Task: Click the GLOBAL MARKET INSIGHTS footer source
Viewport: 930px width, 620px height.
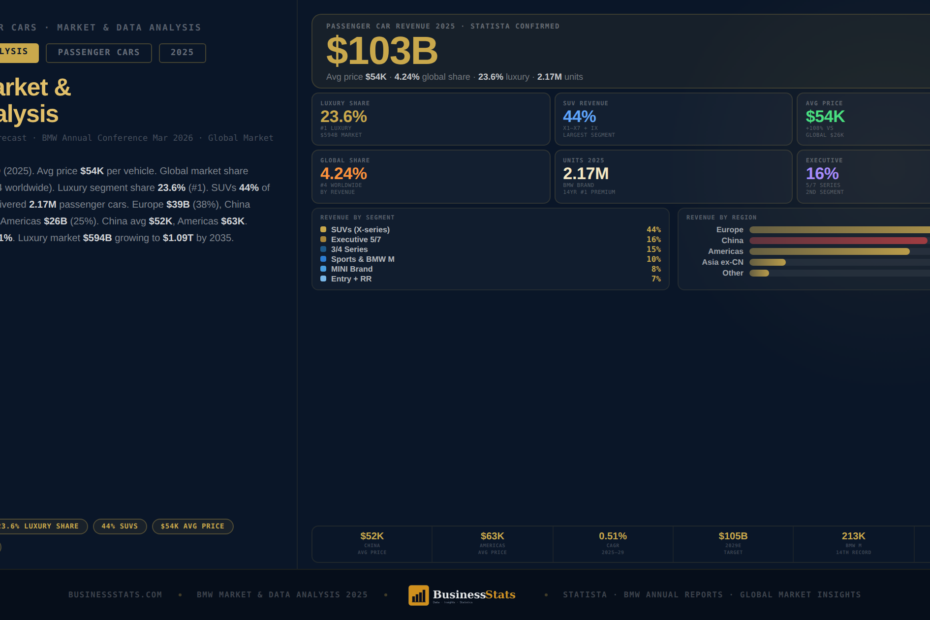Action: (800, 594)
